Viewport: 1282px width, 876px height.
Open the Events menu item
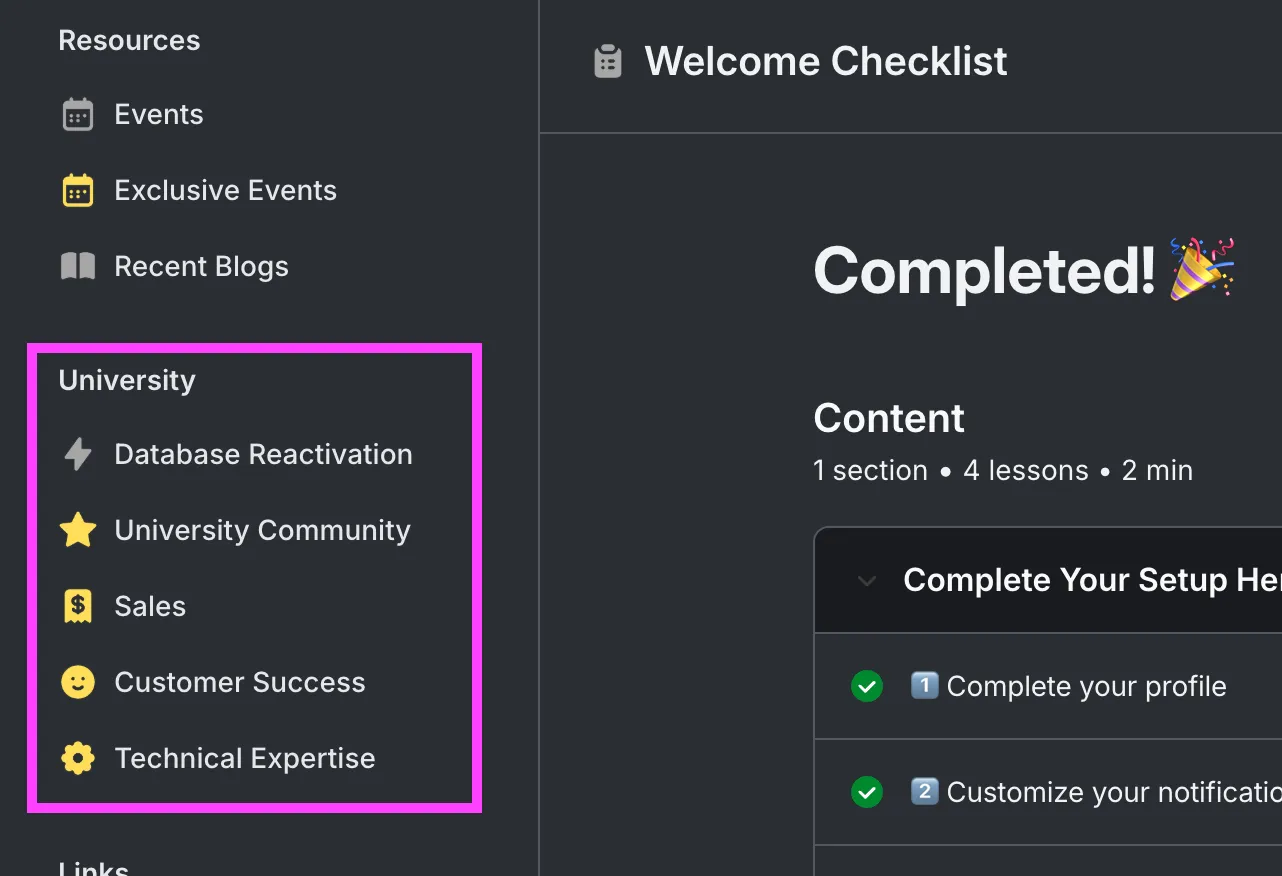[x=159, y=115]
